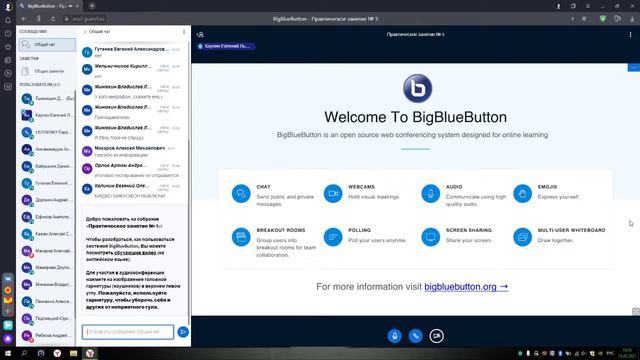Mute or unmute the microphone button
This screenshot has width=640, height=360.
(394, 336)
